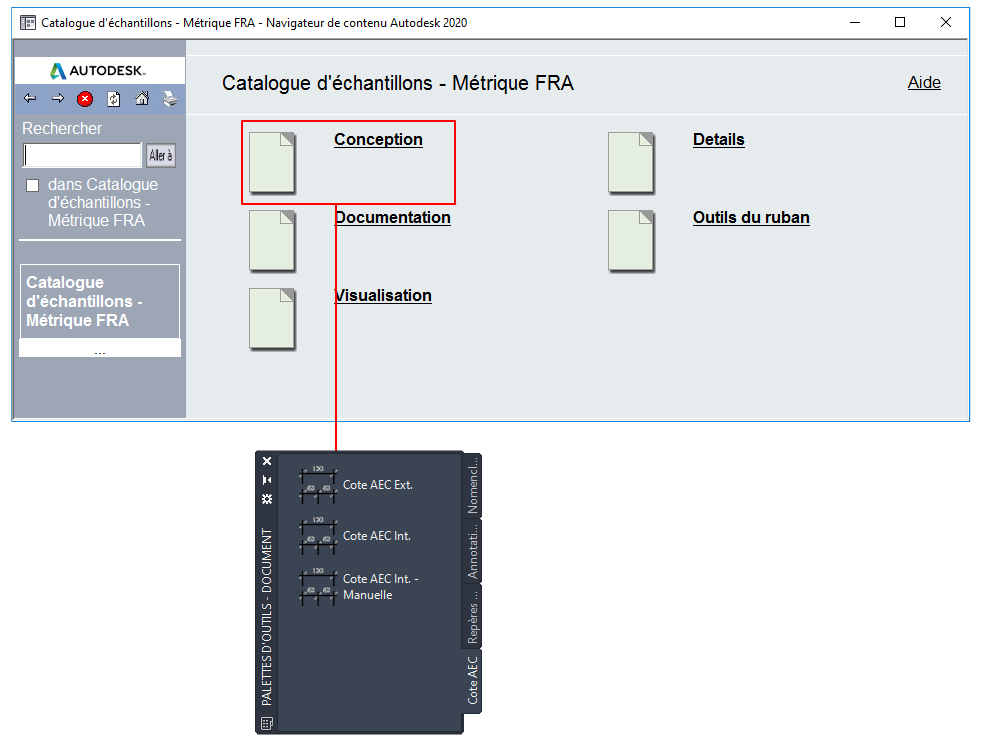
Task: Open the Conception category page icon
Action: point(272,162)
